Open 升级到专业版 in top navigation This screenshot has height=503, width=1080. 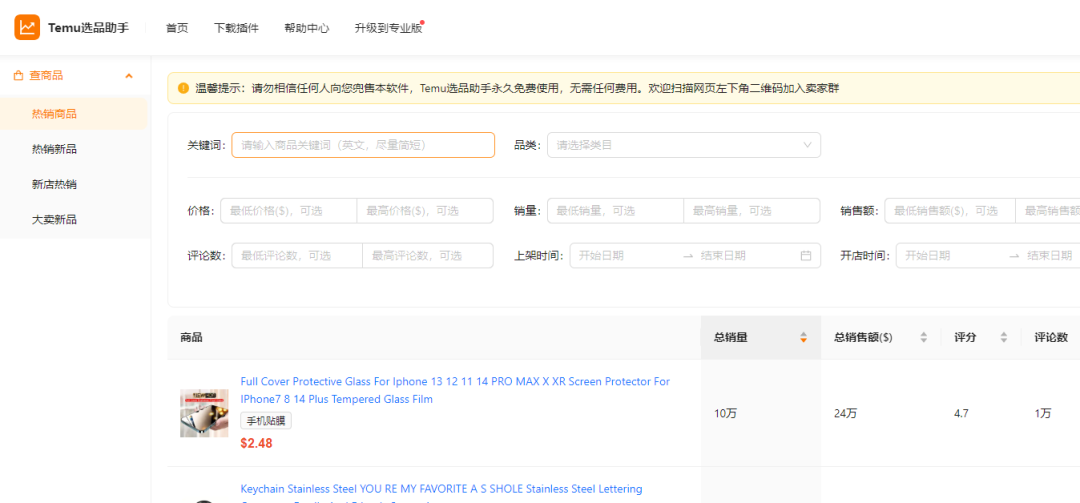(388, 28)
